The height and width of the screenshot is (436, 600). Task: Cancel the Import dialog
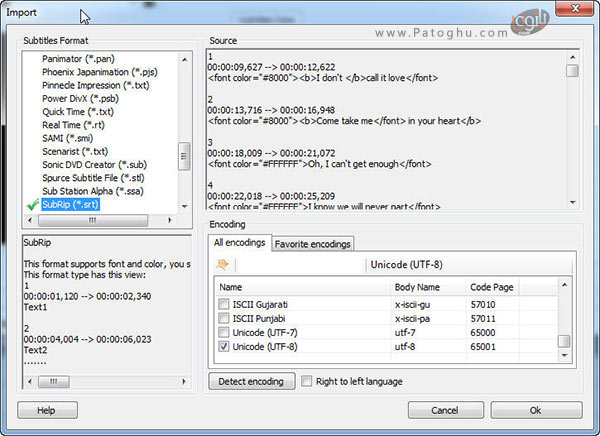point(445,410)
